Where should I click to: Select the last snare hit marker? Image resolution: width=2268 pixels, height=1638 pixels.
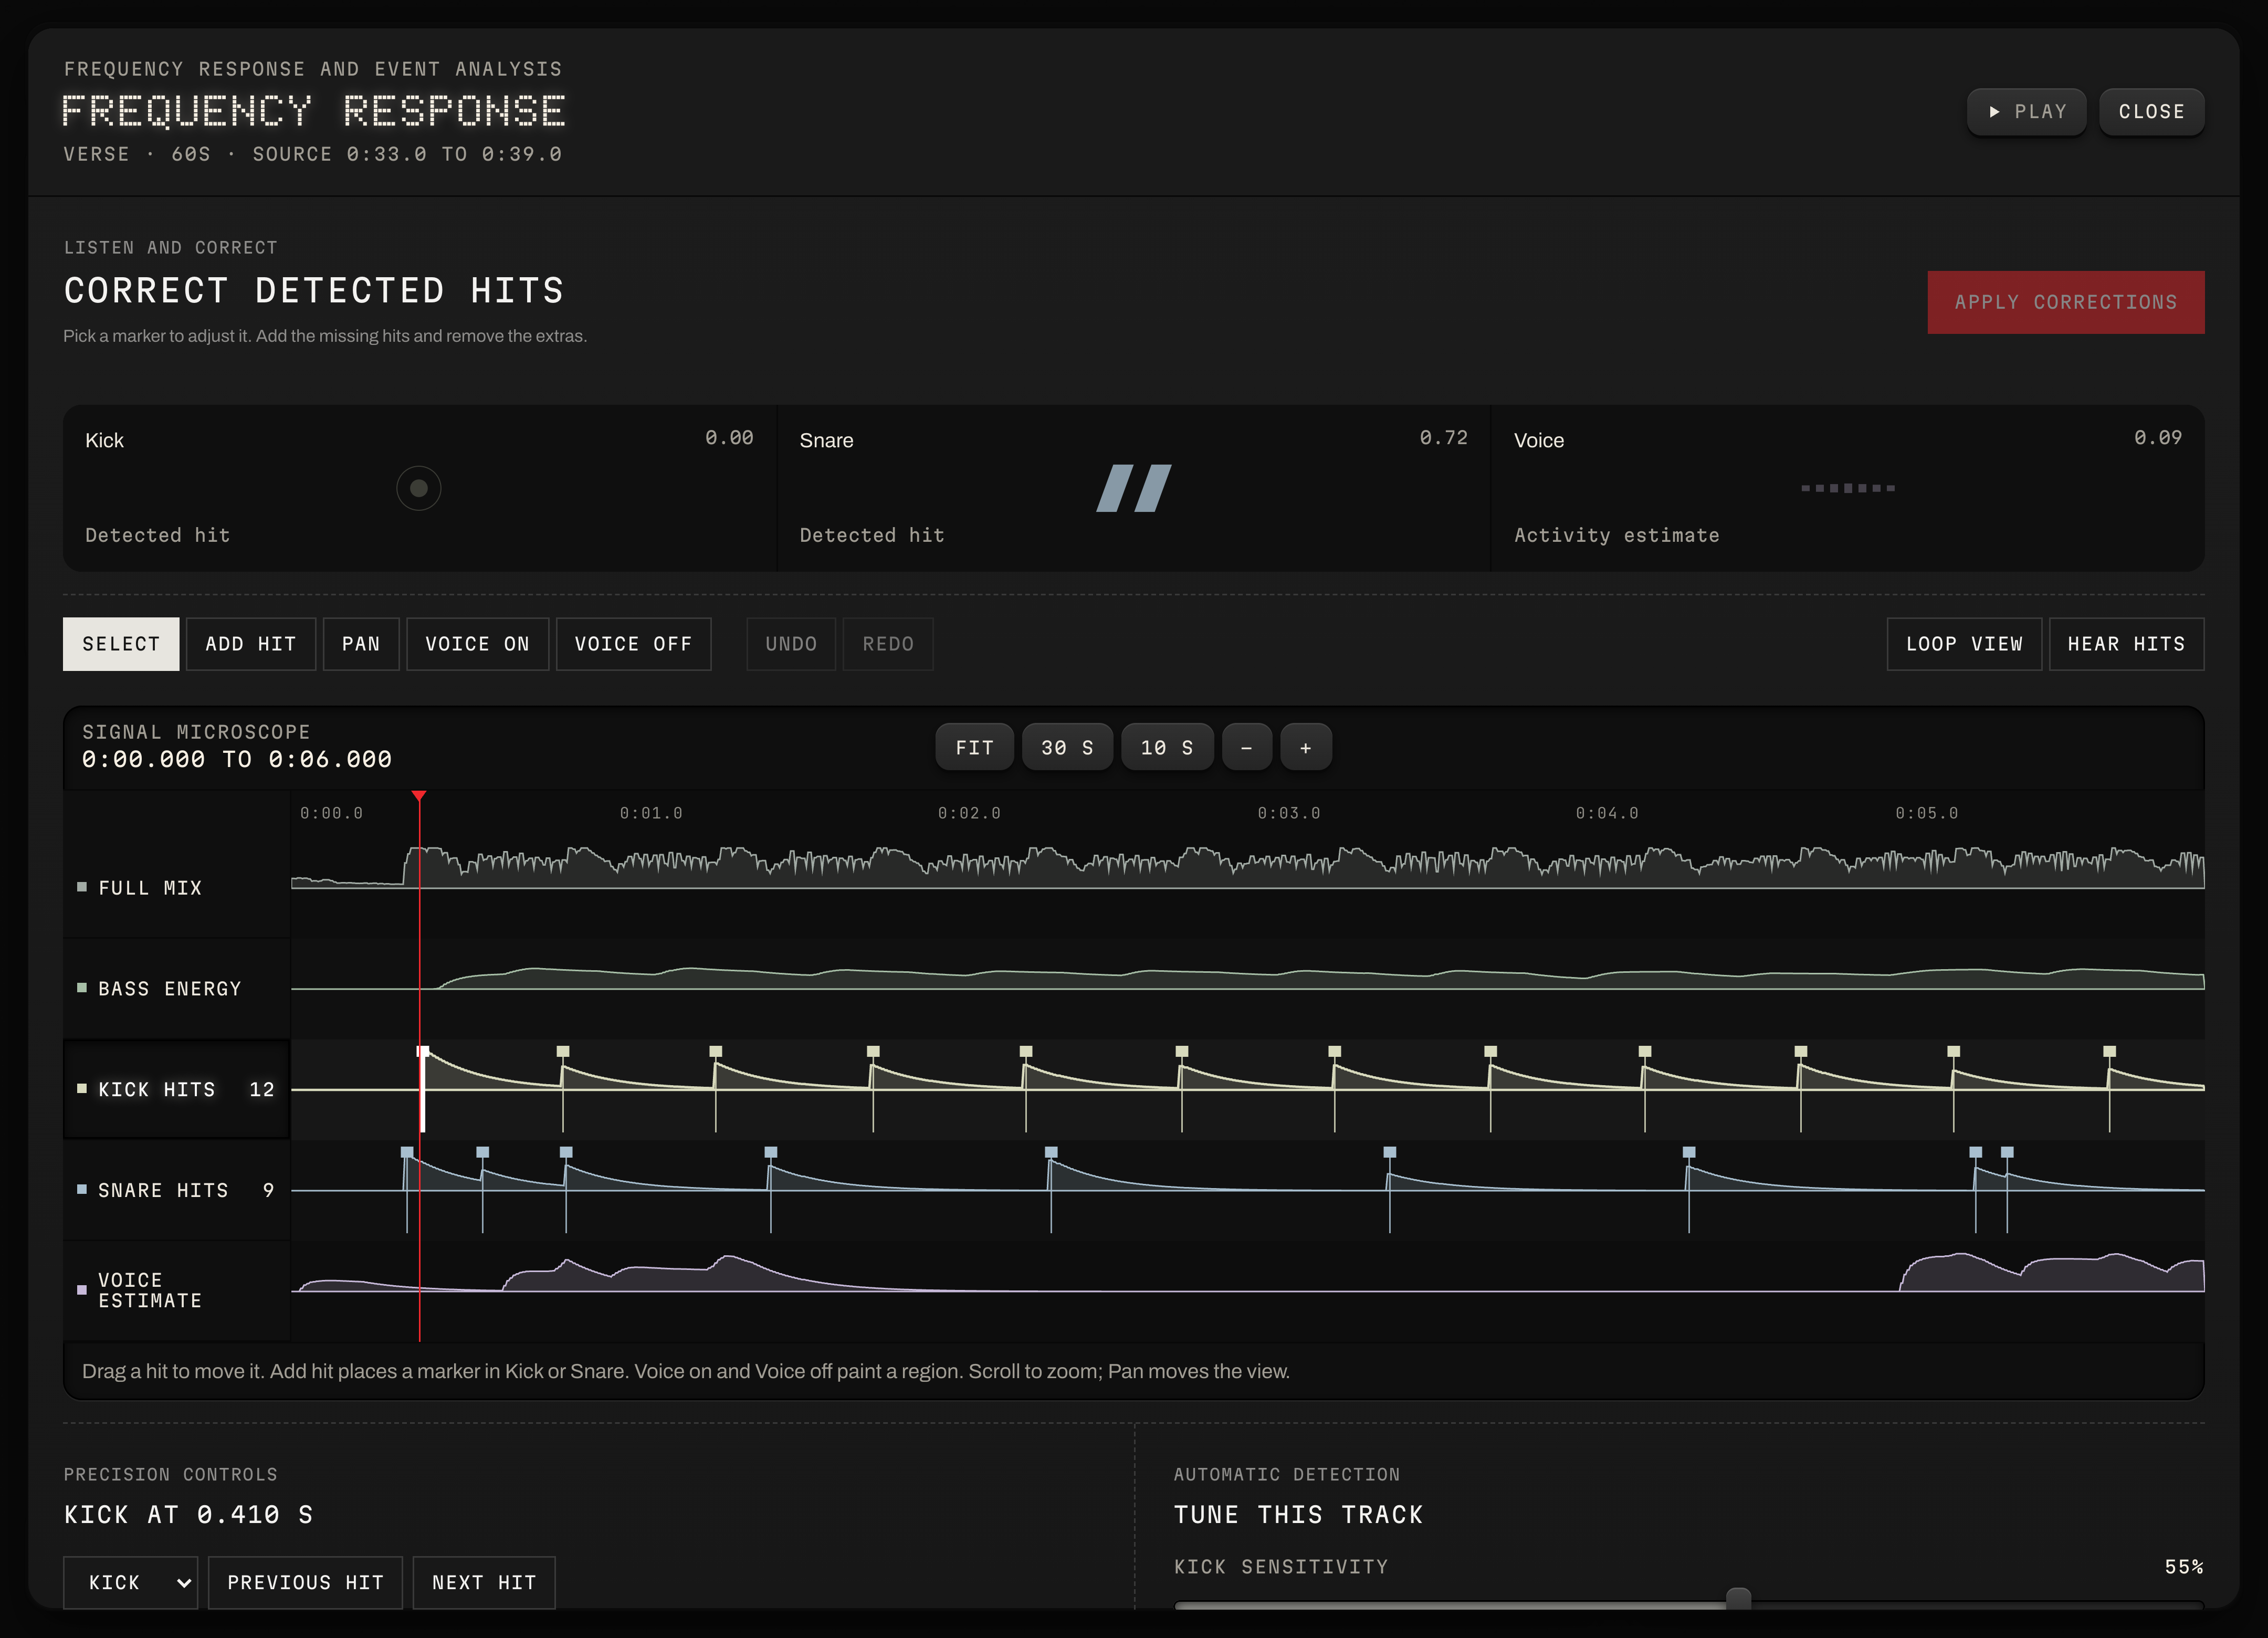click(2007, 1153)
